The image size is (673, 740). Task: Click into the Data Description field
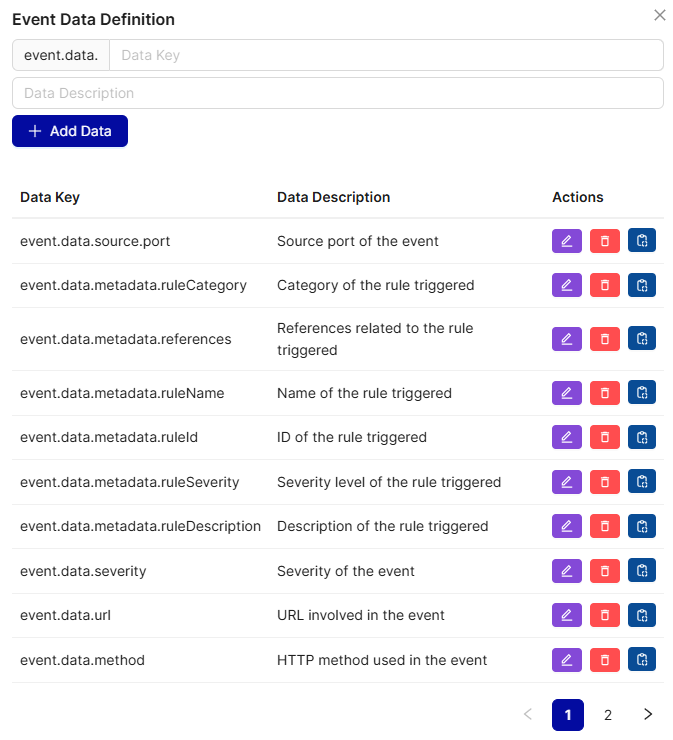pyautogui.click(x=337, y=93)
